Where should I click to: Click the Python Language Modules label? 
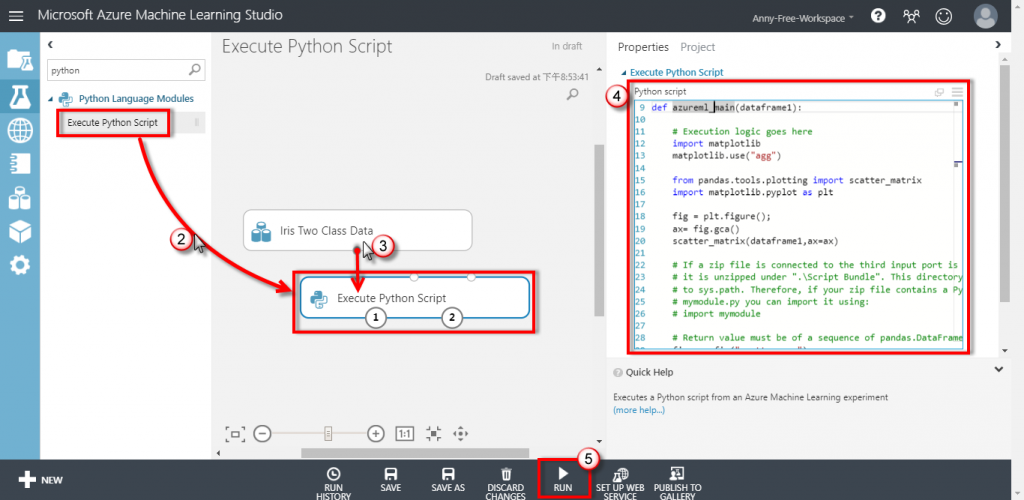(x=136, y=99)
